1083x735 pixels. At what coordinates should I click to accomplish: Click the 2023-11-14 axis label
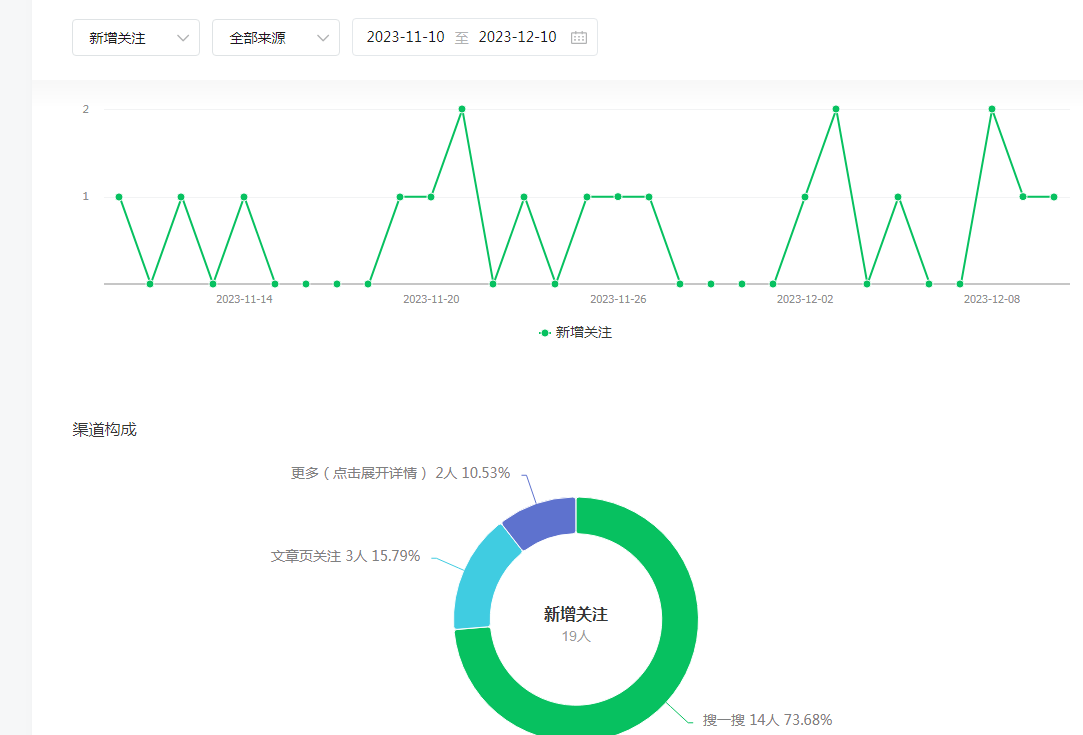coord(245,299)
